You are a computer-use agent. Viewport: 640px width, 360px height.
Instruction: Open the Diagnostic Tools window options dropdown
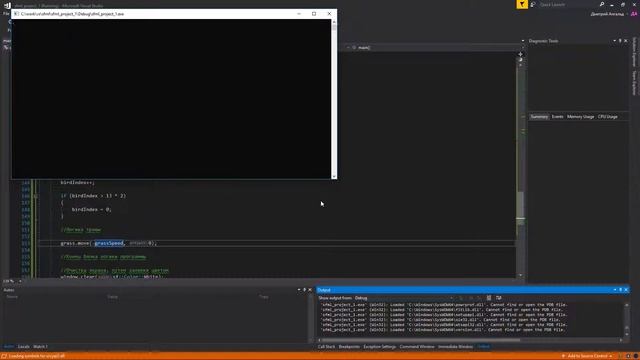[x=614, y=41]
